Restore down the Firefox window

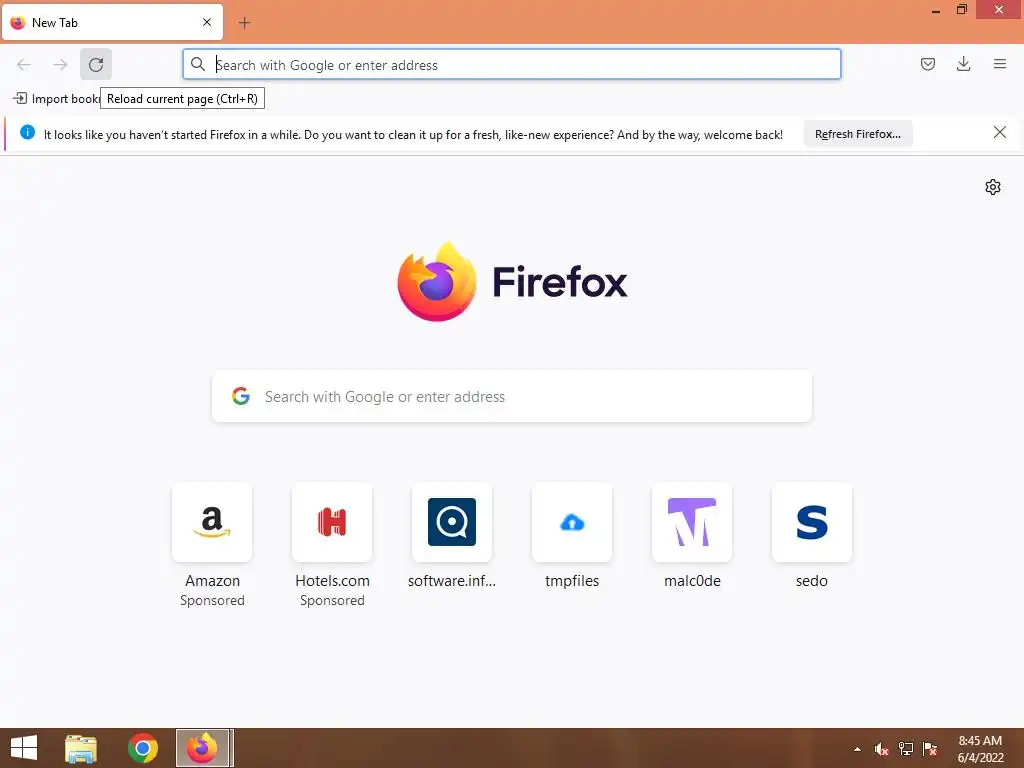[962, 10]
